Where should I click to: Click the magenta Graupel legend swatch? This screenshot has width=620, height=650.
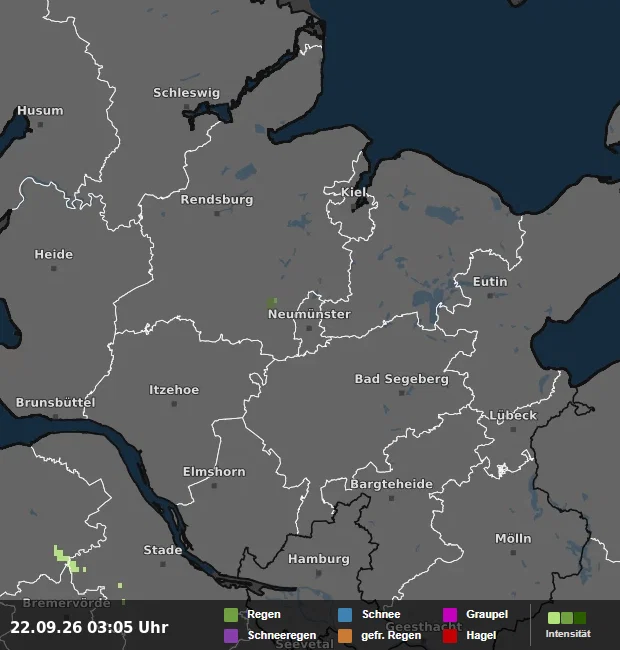click(x=450, y=615)
